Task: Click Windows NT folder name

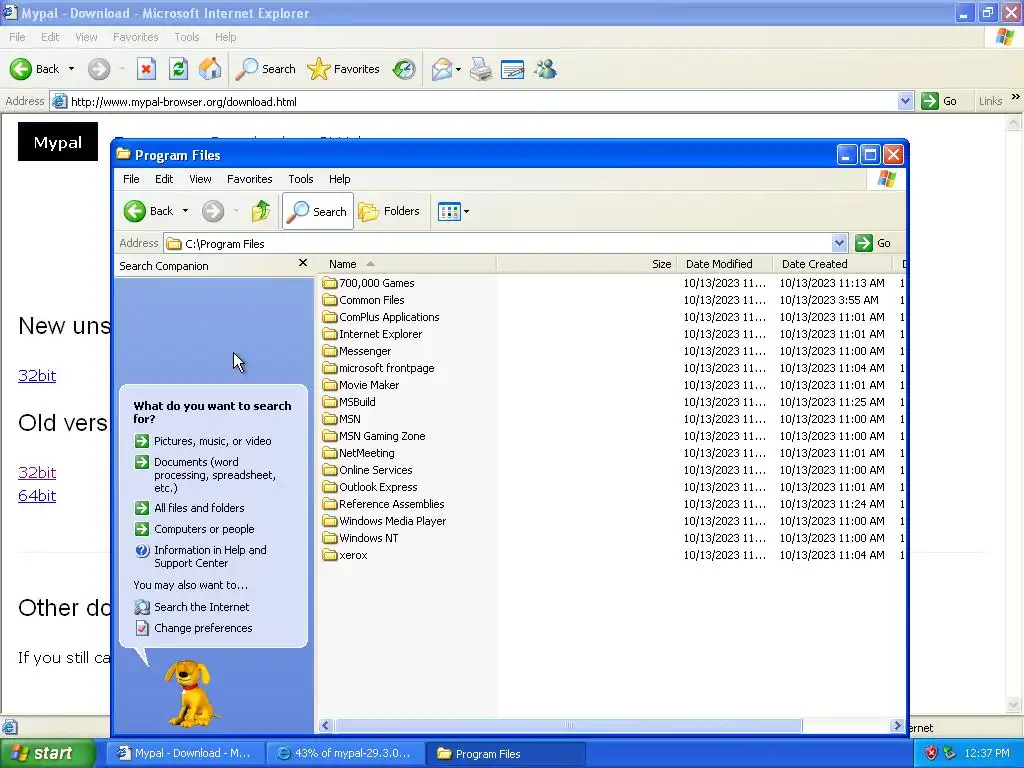Action: click(368, 537)
